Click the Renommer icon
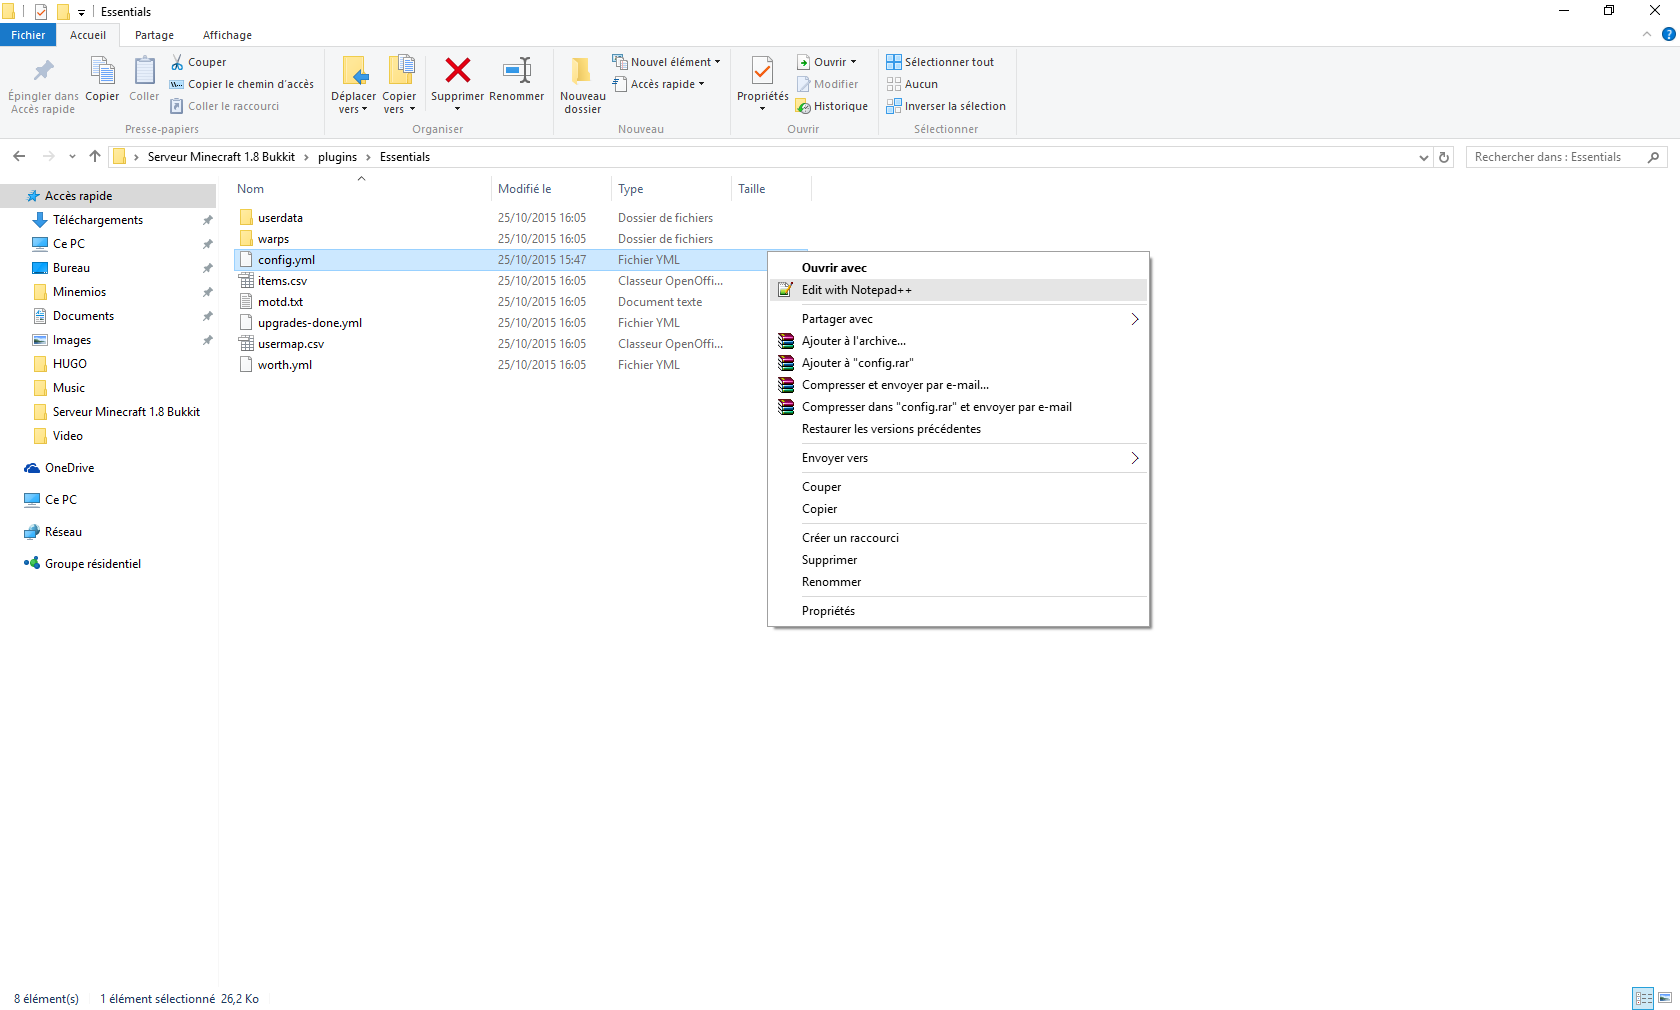Image resolution: width=1680 pixels, height=1010 pixels. (517, 70)
